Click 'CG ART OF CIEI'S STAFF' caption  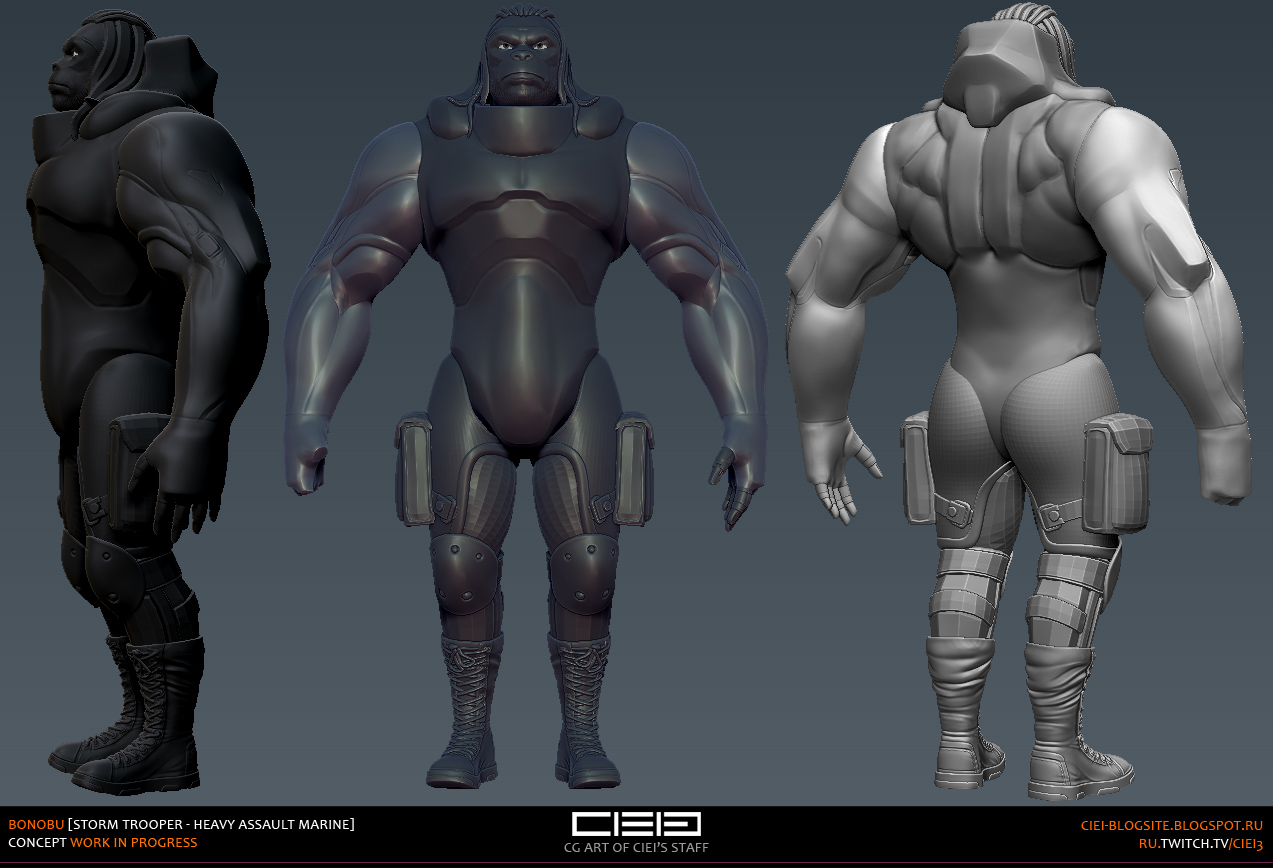point(636,849)
